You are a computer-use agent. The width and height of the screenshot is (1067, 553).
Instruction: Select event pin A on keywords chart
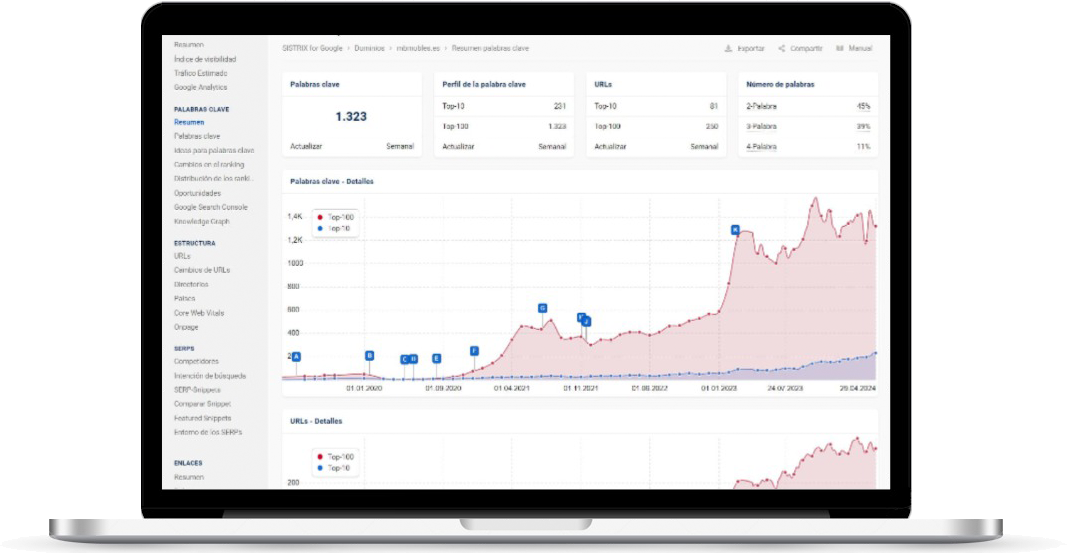pos(296,357)
